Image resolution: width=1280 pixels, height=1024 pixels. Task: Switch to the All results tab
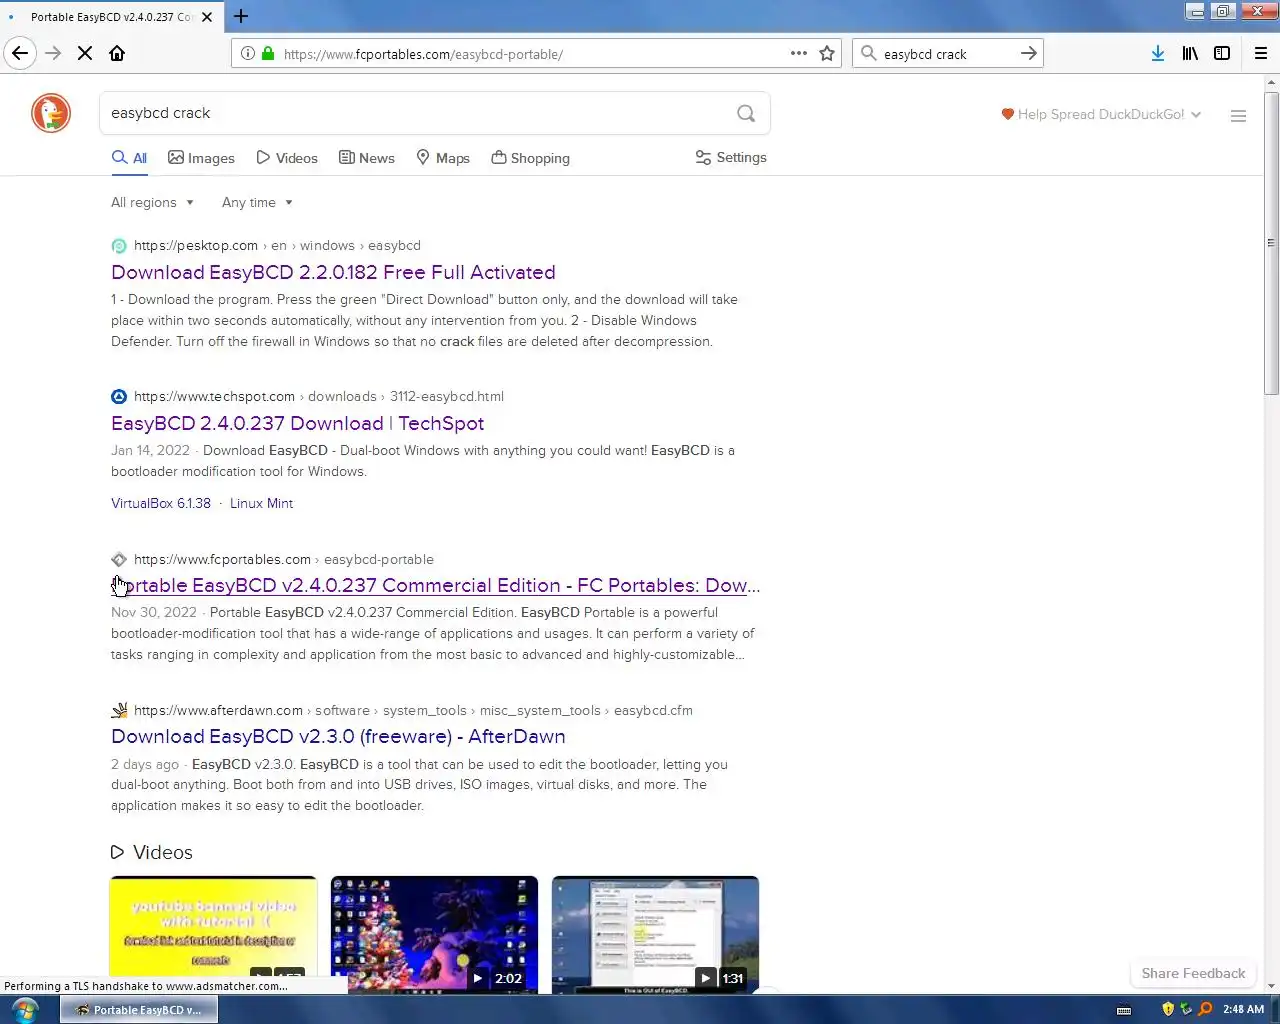[129, 158]
